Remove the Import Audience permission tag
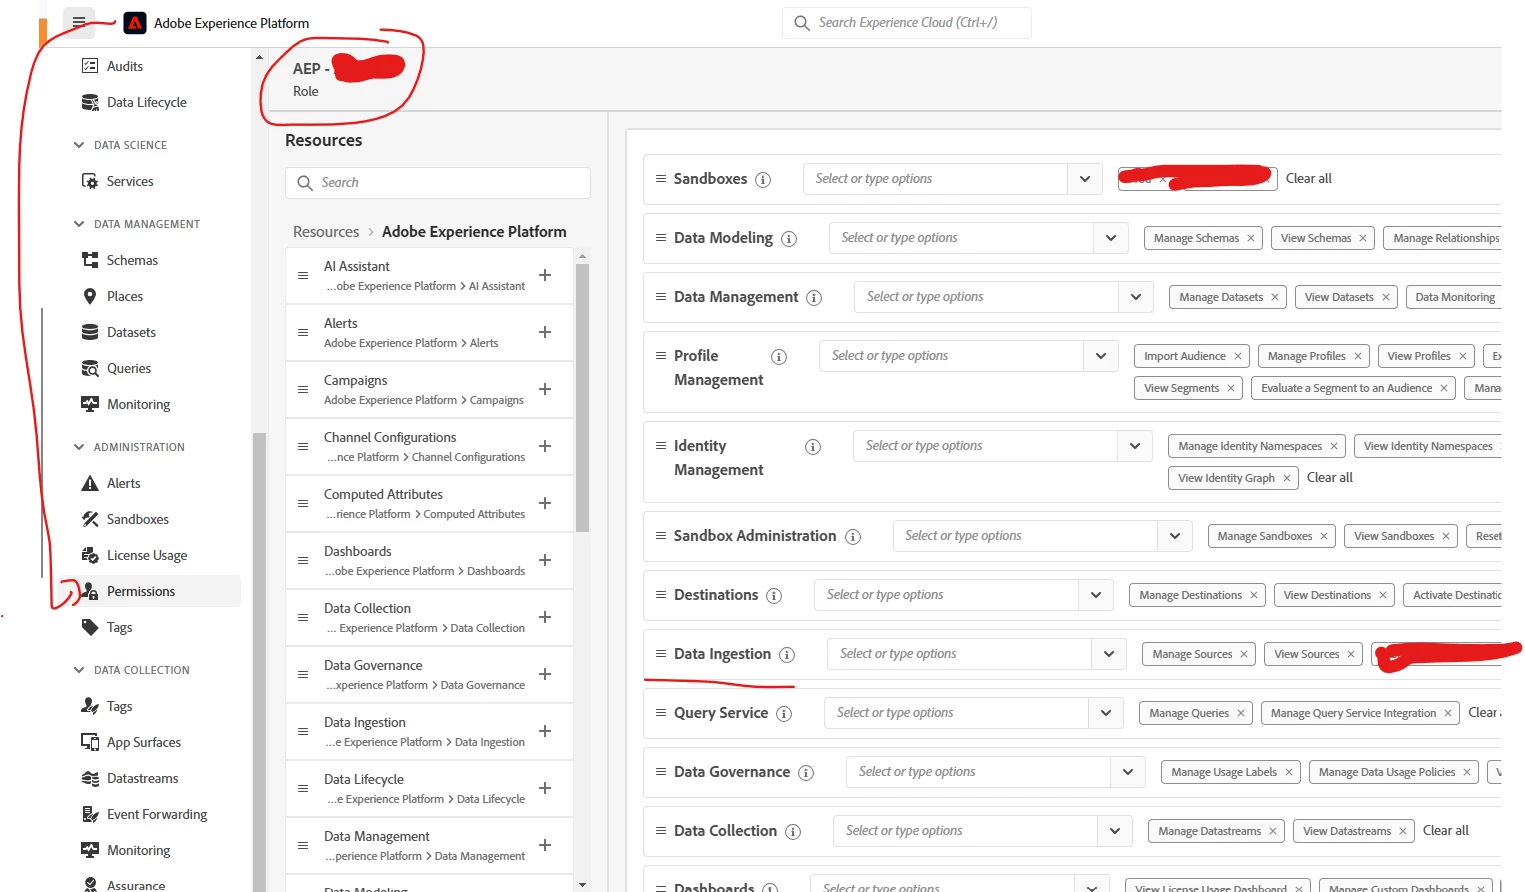 (x=1238, y=356)
